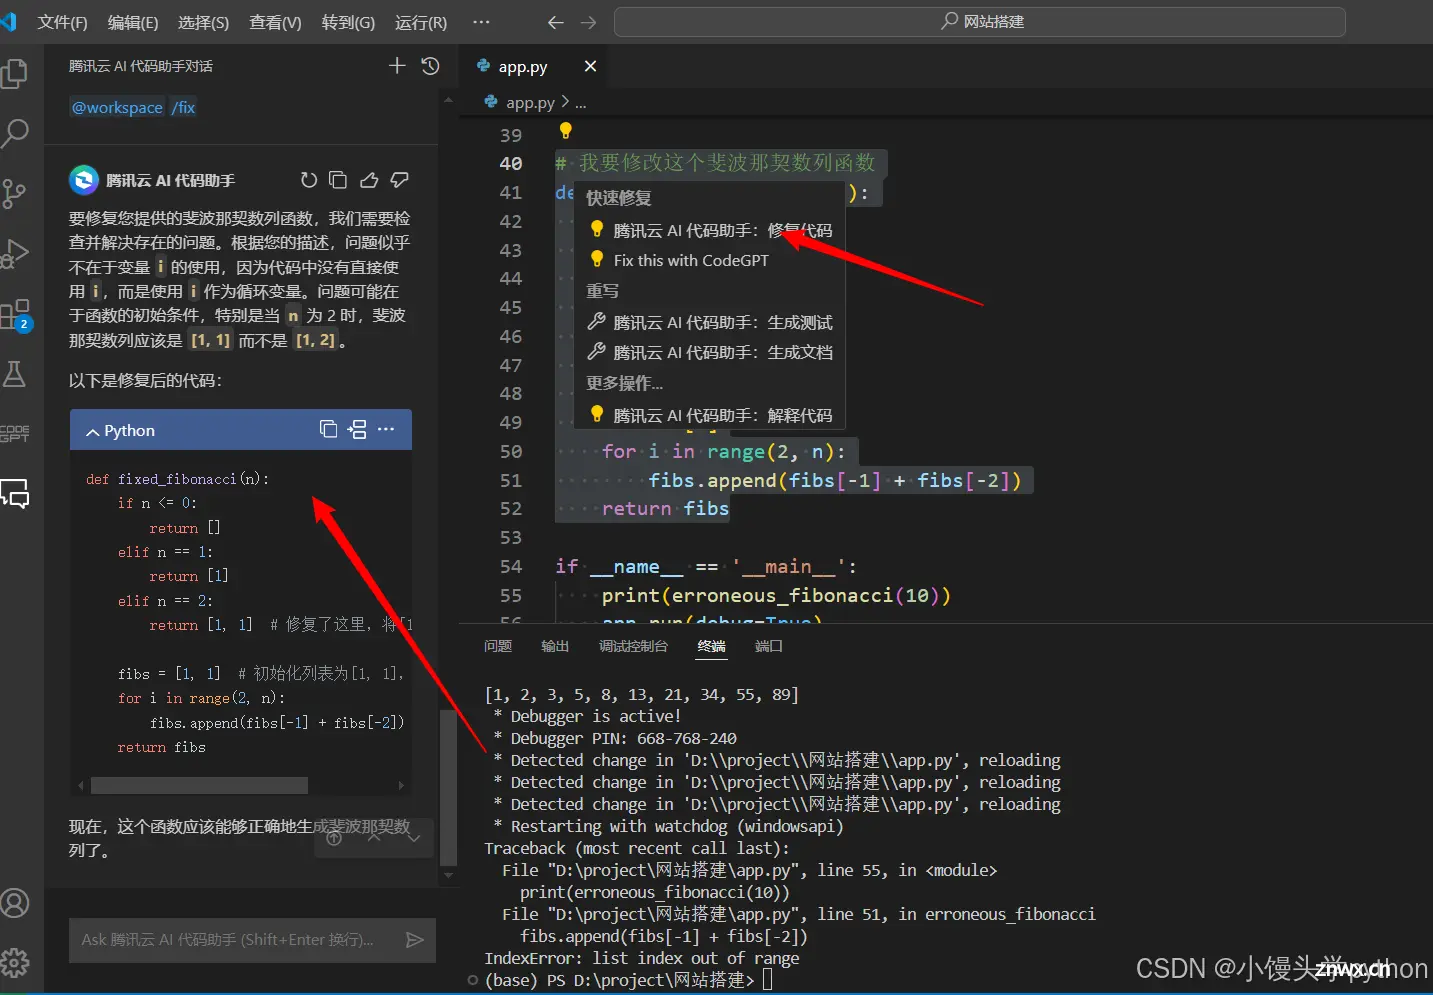The image size is (1433, 995).
Task: Click the chat panel vertical scrollbar
Action: pyautogui.click(x=448, y=790)
